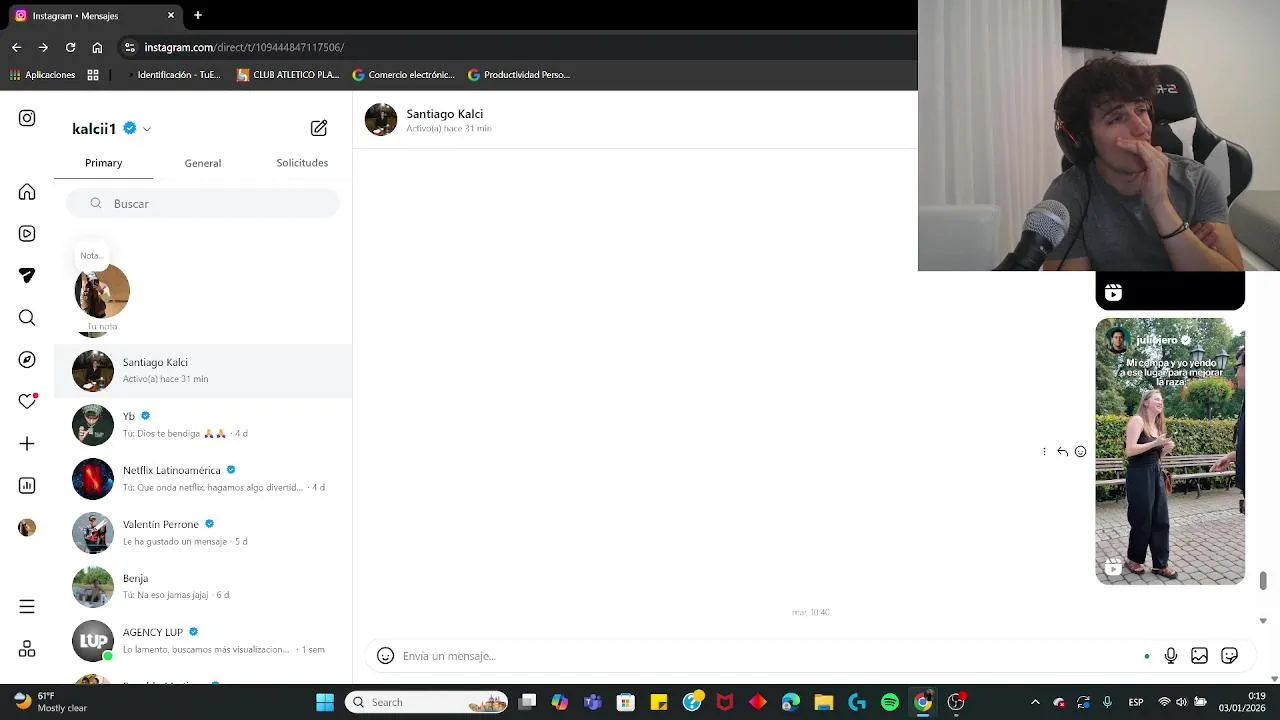The image size is (1280, 720).
Task: Open the Meta apps grid icon
Action: [x=27, y=649]
